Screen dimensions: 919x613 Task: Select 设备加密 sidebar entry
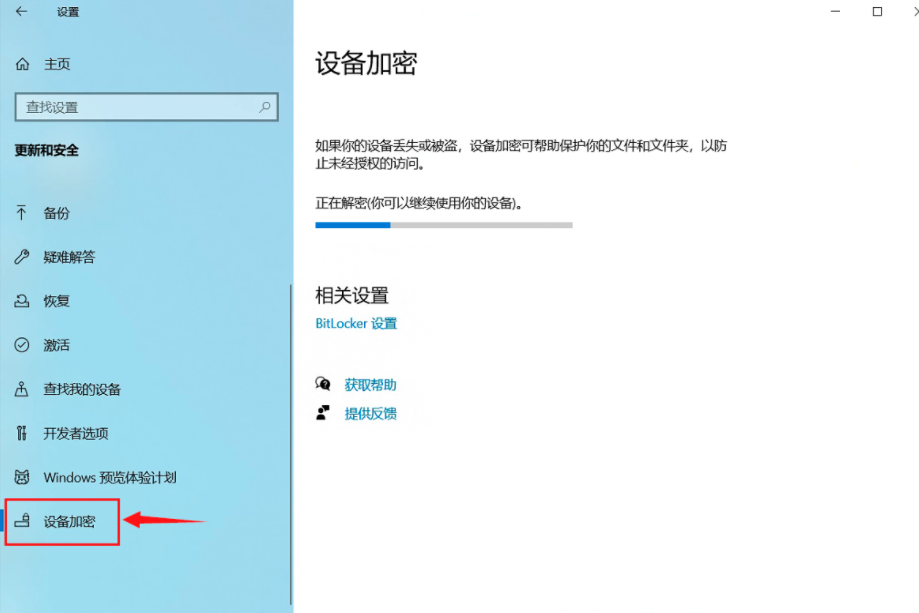click(69, 521)
